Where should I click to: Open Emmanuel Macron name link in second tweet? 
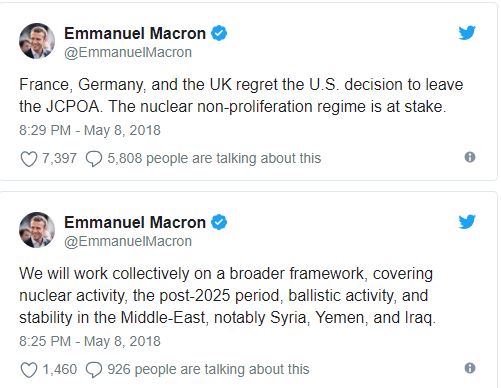point(135,222)
